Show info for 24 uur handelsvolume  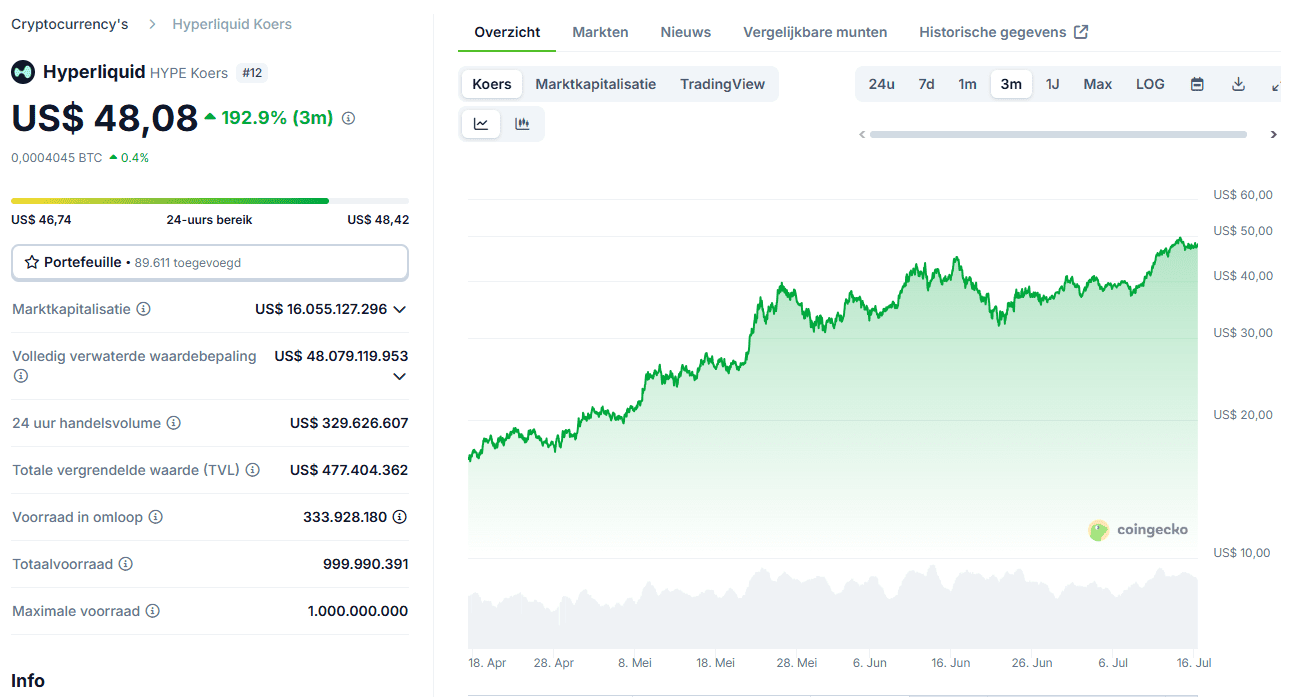coord(173,423)
